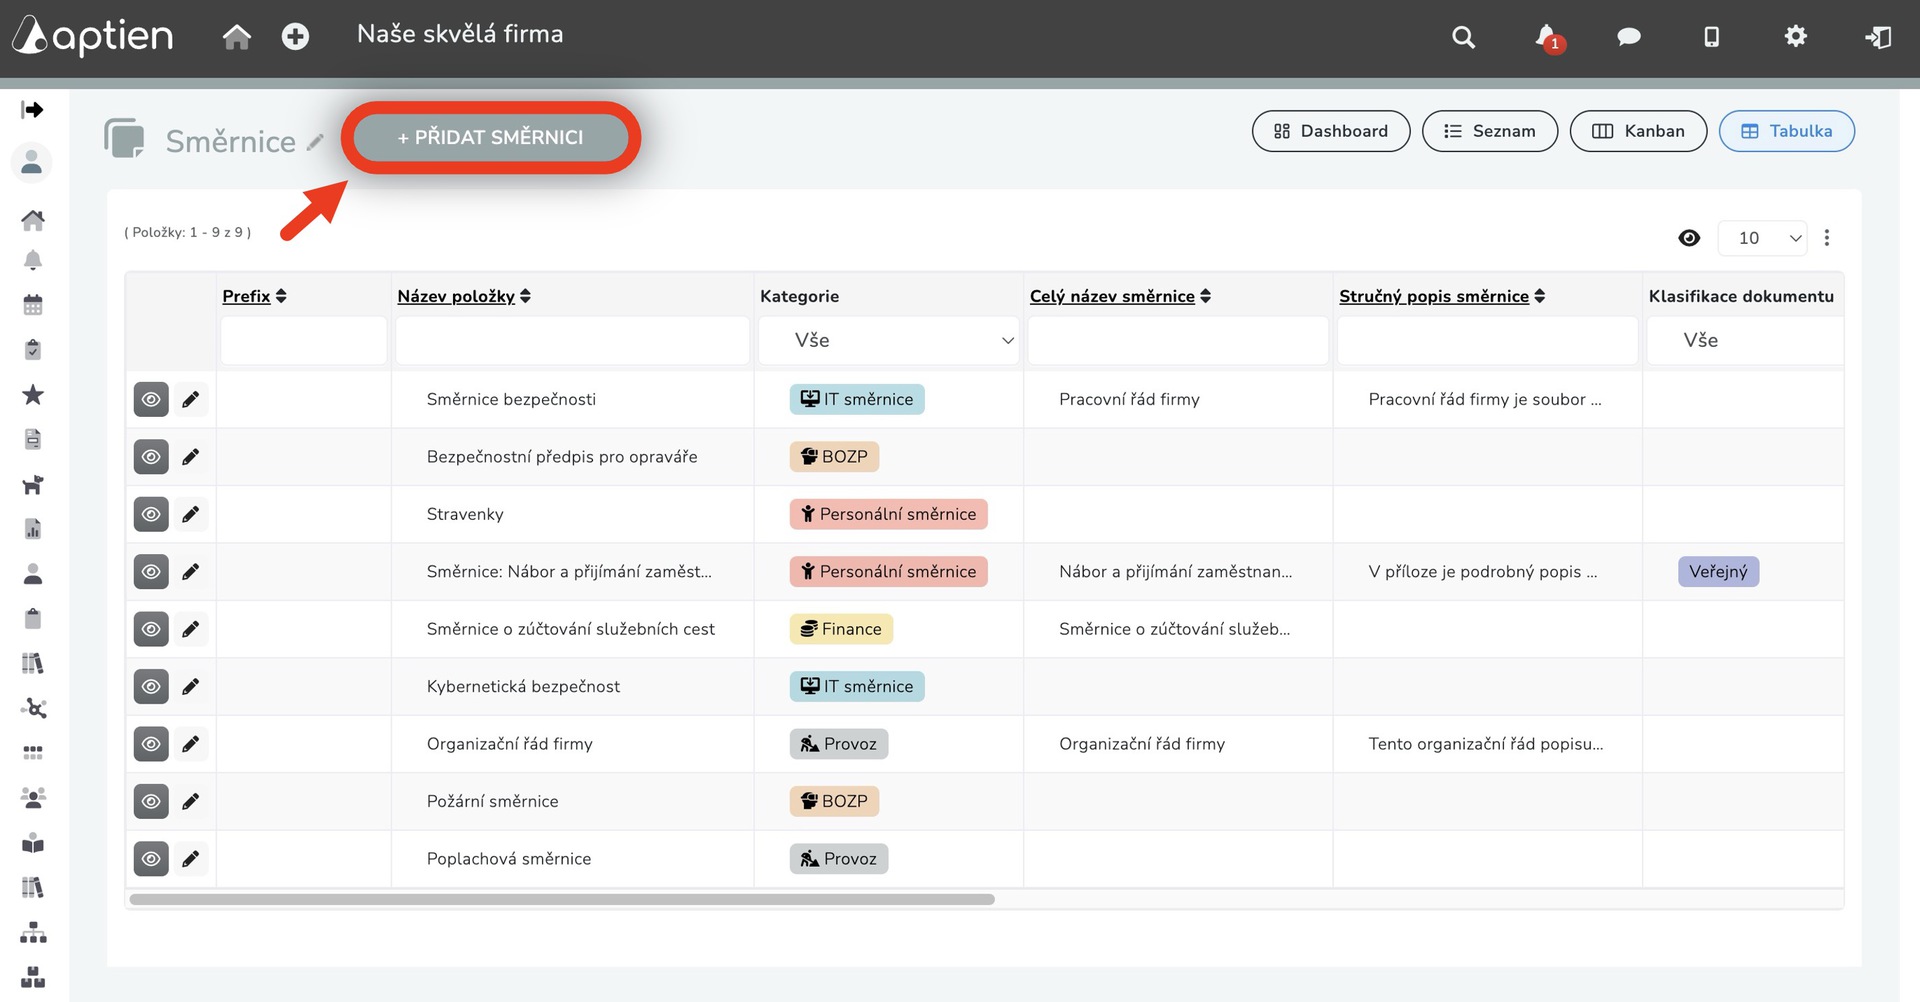Open the mobile device icon in header
The height and width of the screenshot is (1002, 1920).
click(1711, 37)
